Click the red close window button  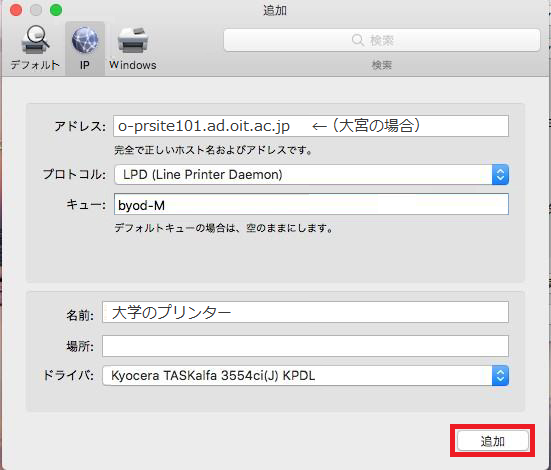16,10
